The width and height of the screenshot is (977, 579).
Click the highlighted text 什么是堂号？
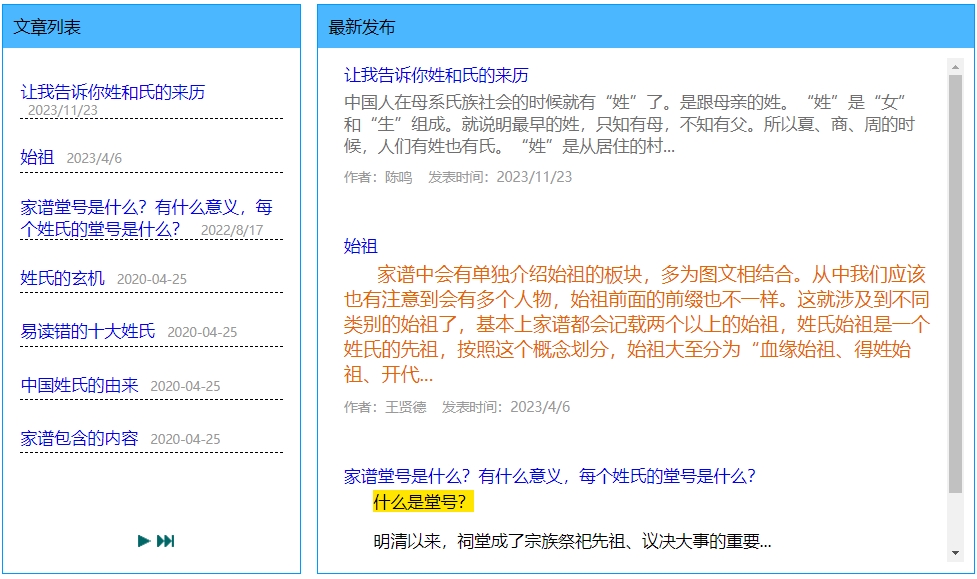[423, 502]
